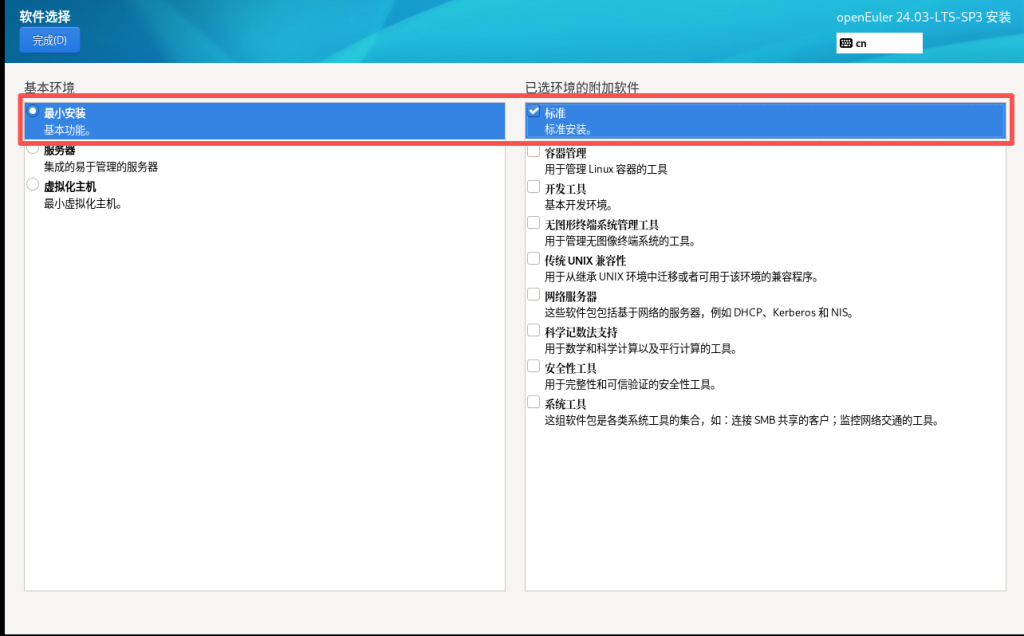Toggle the 科学记数法支持 checkbox
The height and width of the screenshot is (636, 1024).
pyautogui.click(x=534, y=331)
